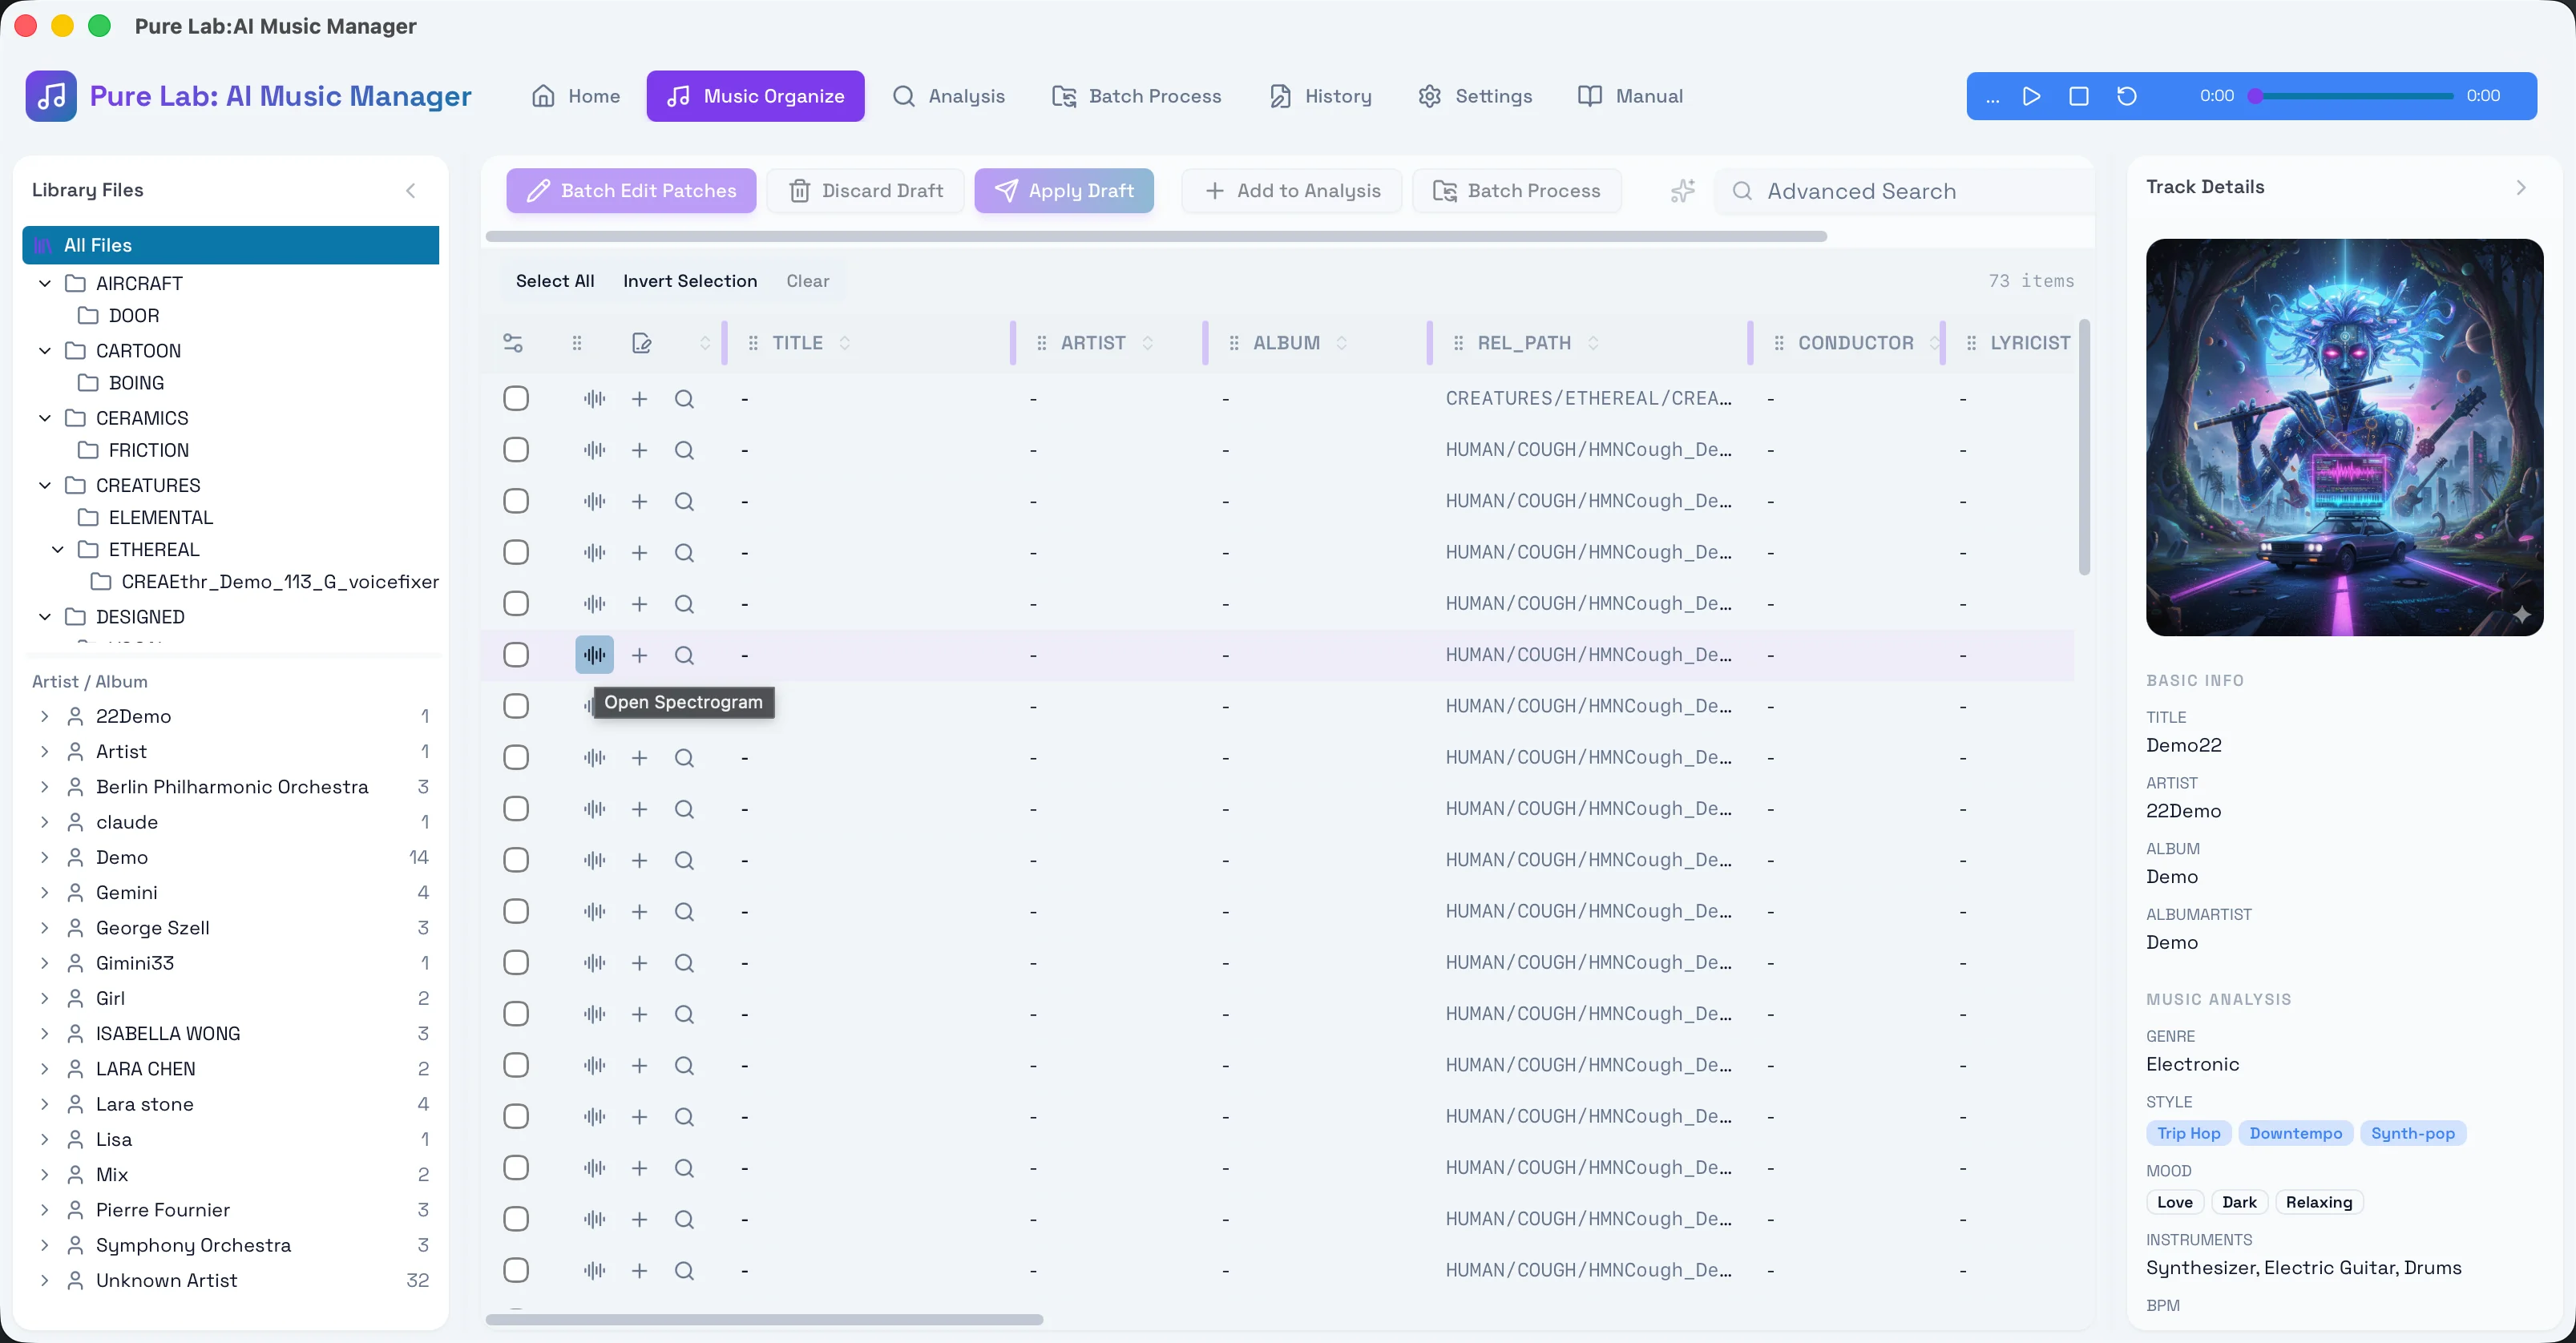Click the stop icon in the player
Viewport: 2576px width, 1343px height.
2079,96
